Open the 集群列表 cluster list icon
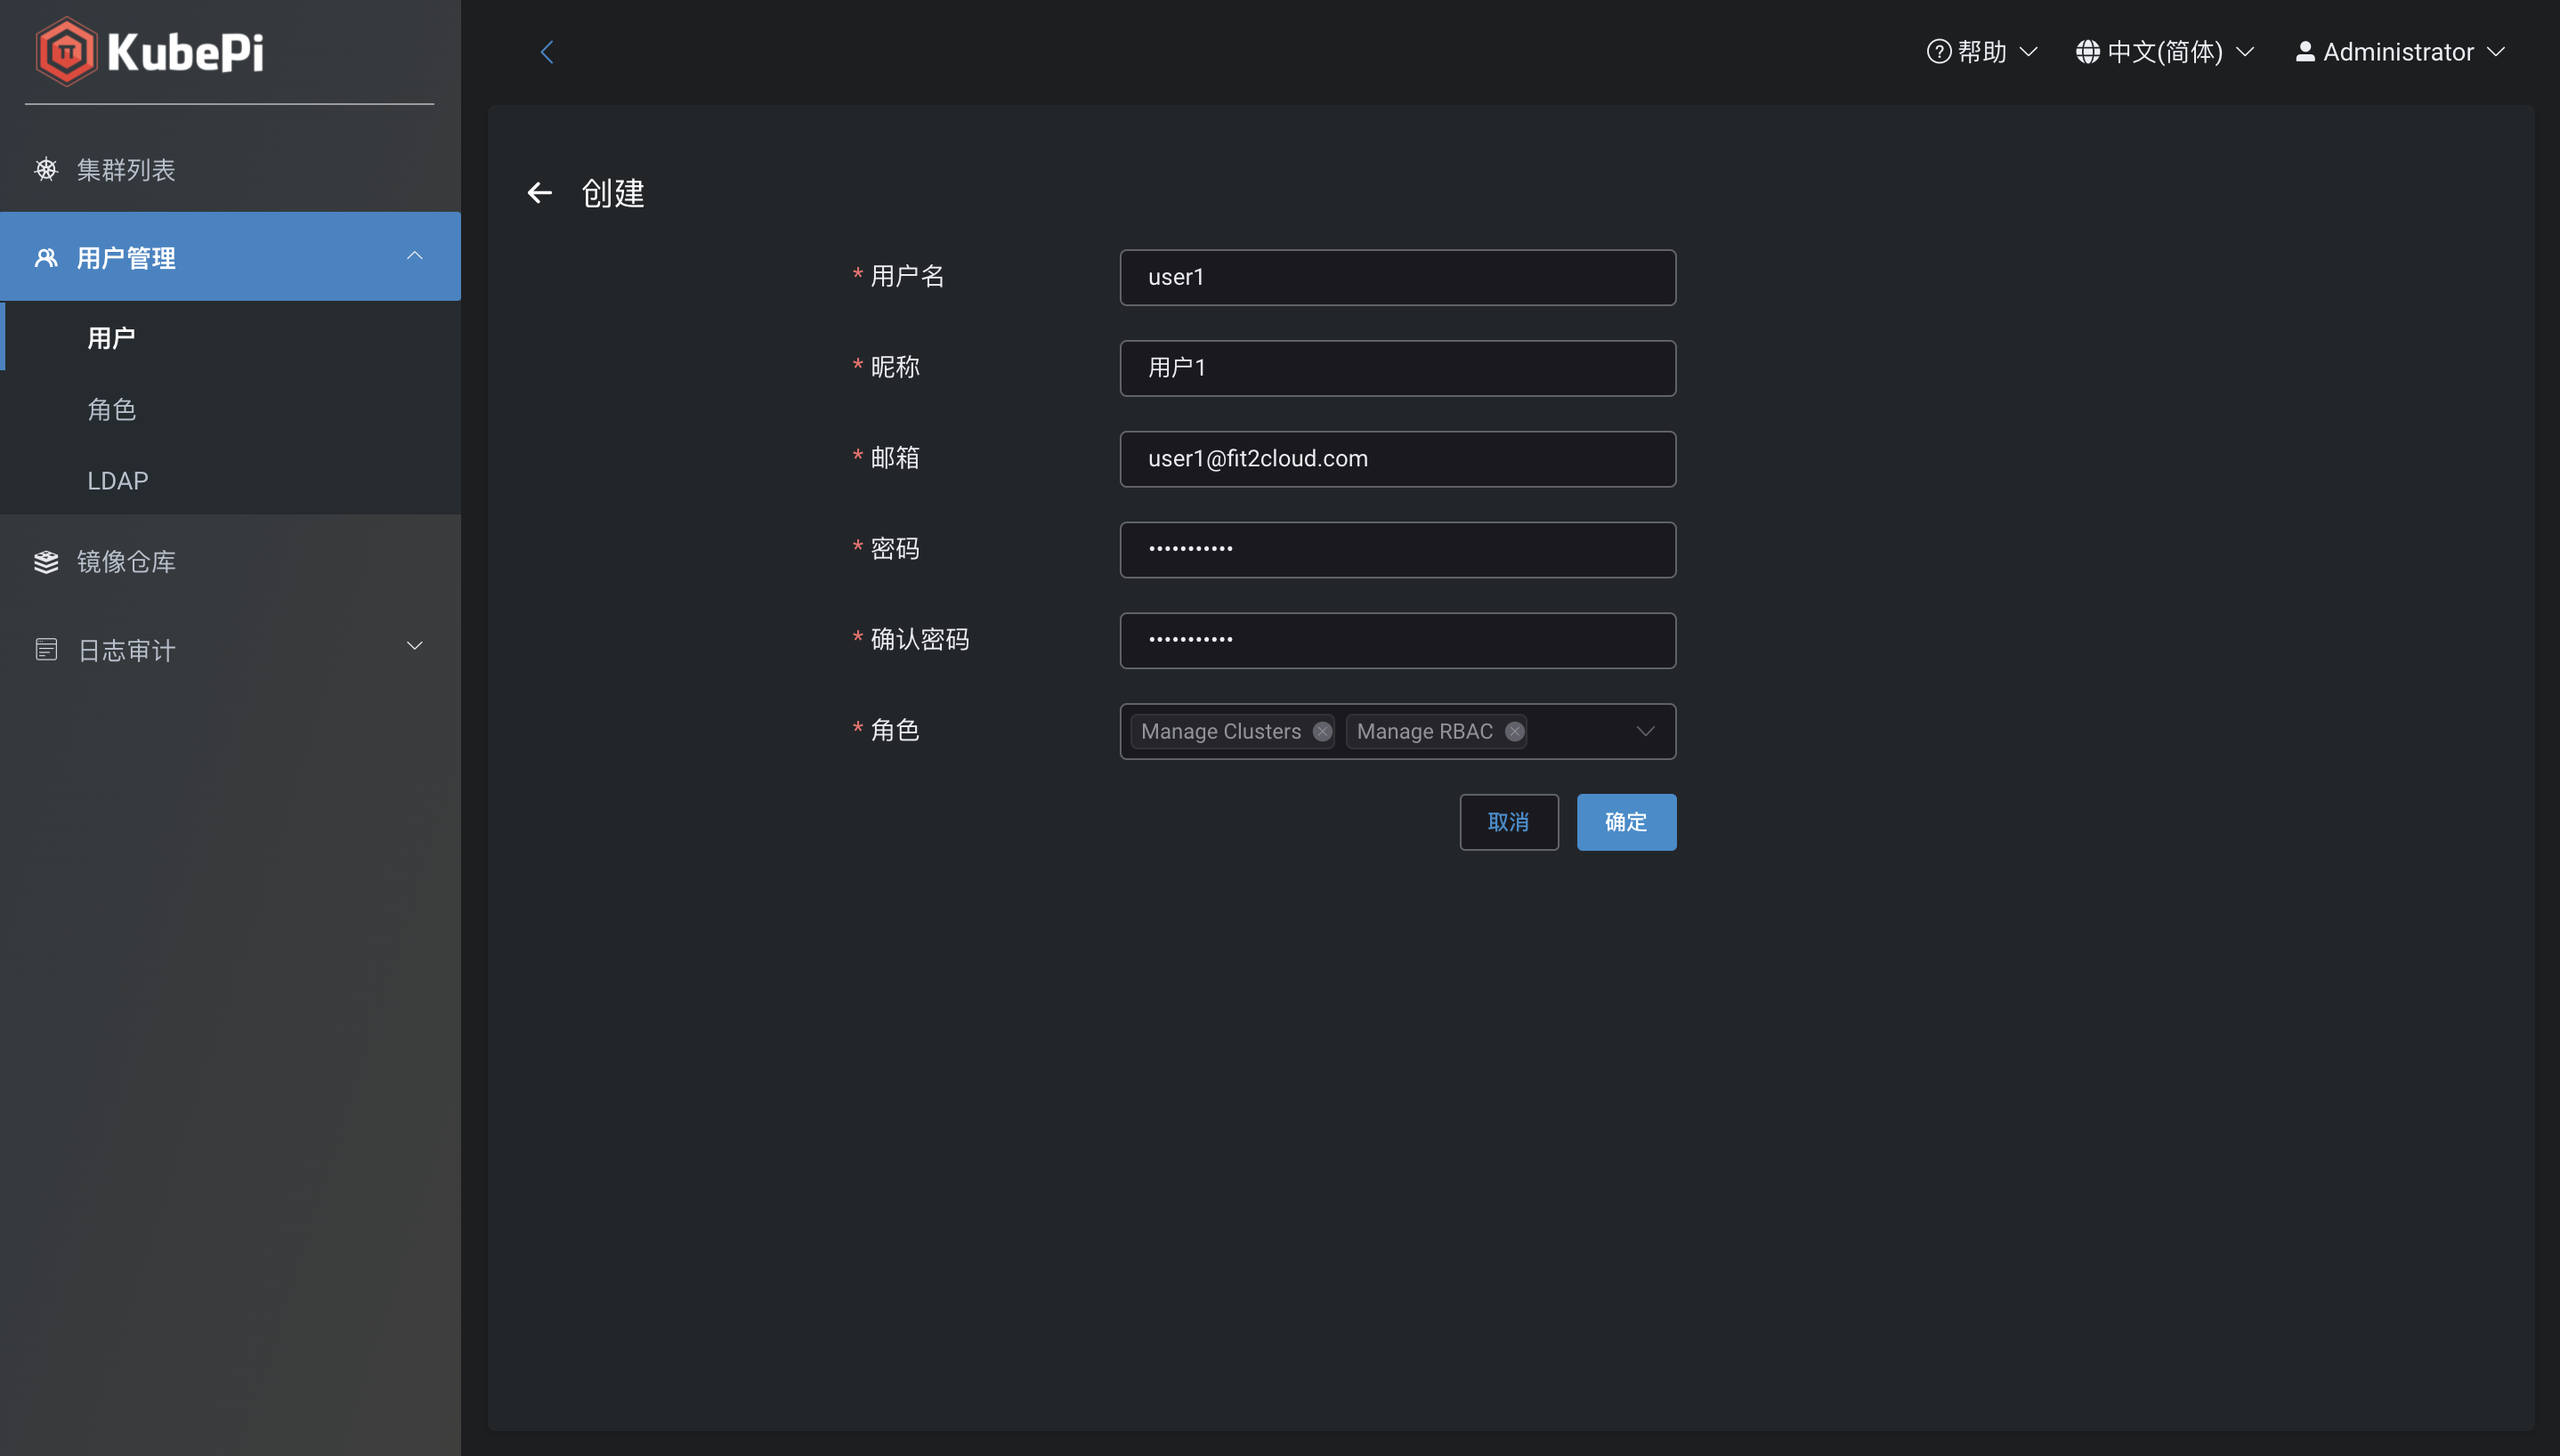 [x=46, y=169]
